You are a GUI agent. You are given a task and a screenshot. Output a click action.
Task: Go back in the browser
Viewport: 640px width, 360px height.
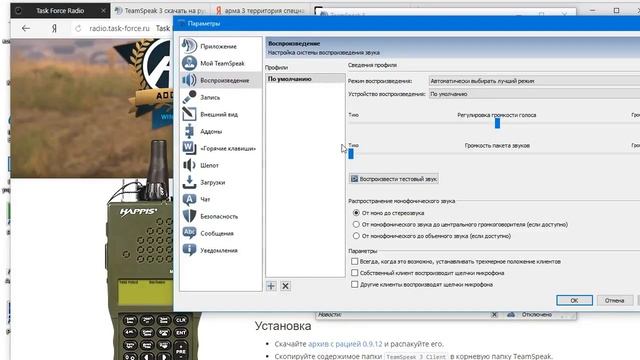pos(26,28)
